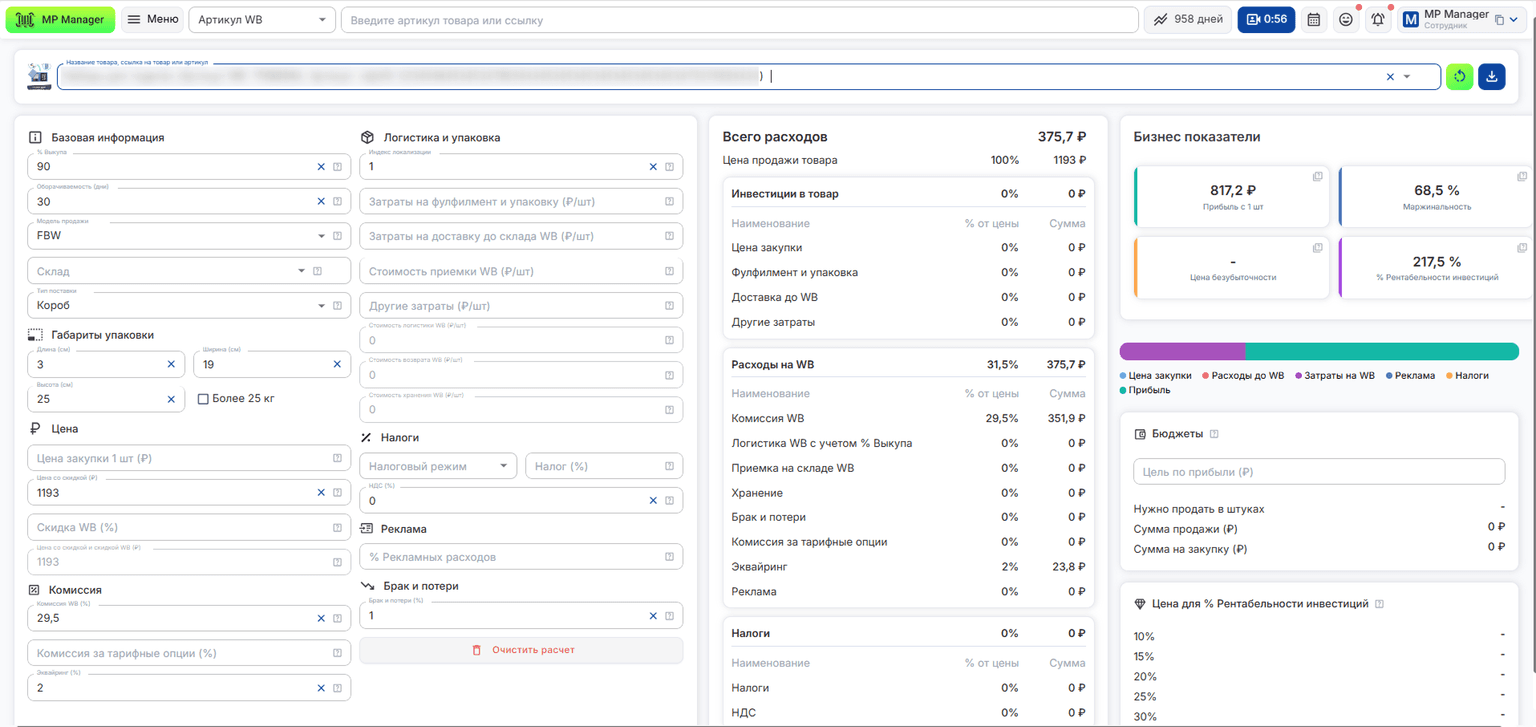Open the calendar icon in top bar
This screenshot has width=1536, height=727.
coord(1314,20)
